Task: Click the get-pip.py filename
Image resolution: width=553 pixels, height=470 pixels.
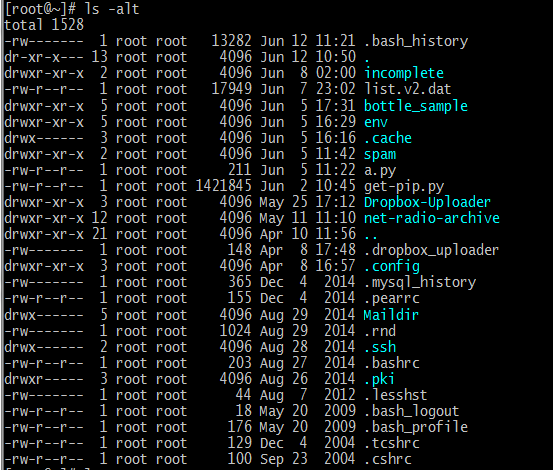Action: pyautogui.click(x=404, y=187)
